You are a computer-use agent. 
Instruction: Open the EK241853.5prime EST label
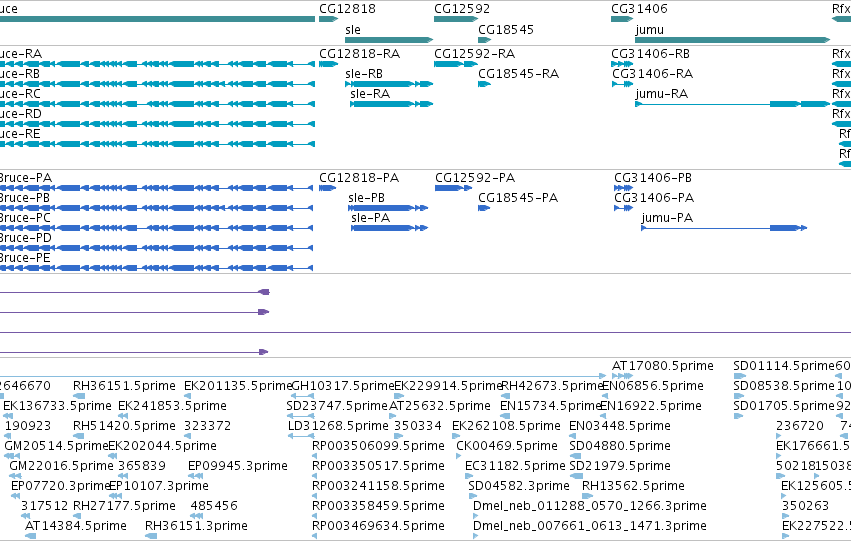(x=172, y=406)
